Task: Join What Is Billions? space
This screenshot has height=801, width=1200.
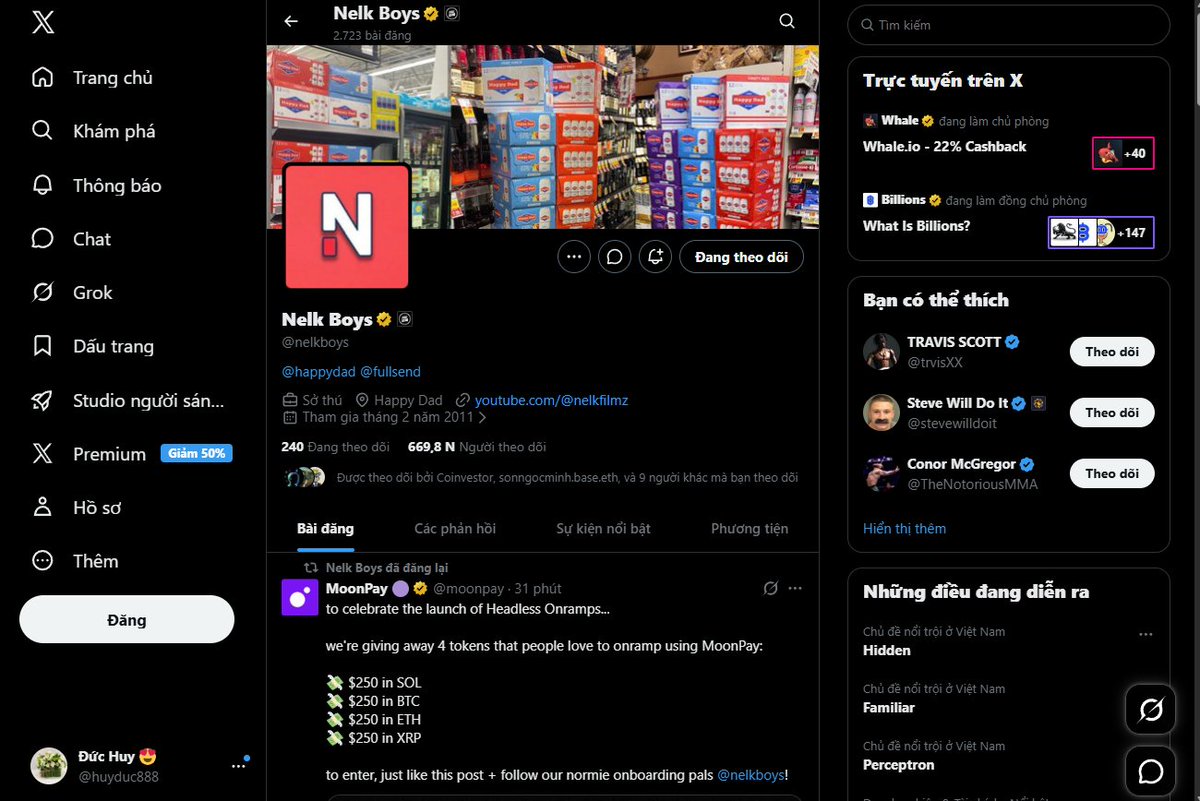Action: [916, 226]
